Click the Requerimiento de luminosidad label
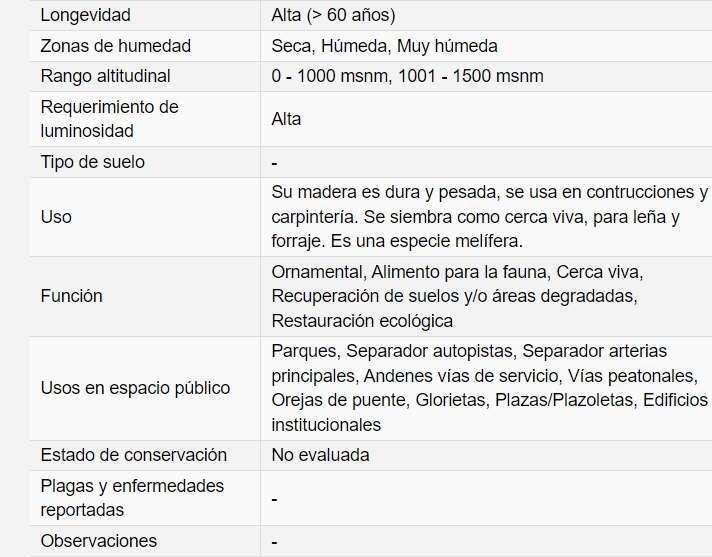Viewport: 712px width, 557px height. tap(109, 119)
